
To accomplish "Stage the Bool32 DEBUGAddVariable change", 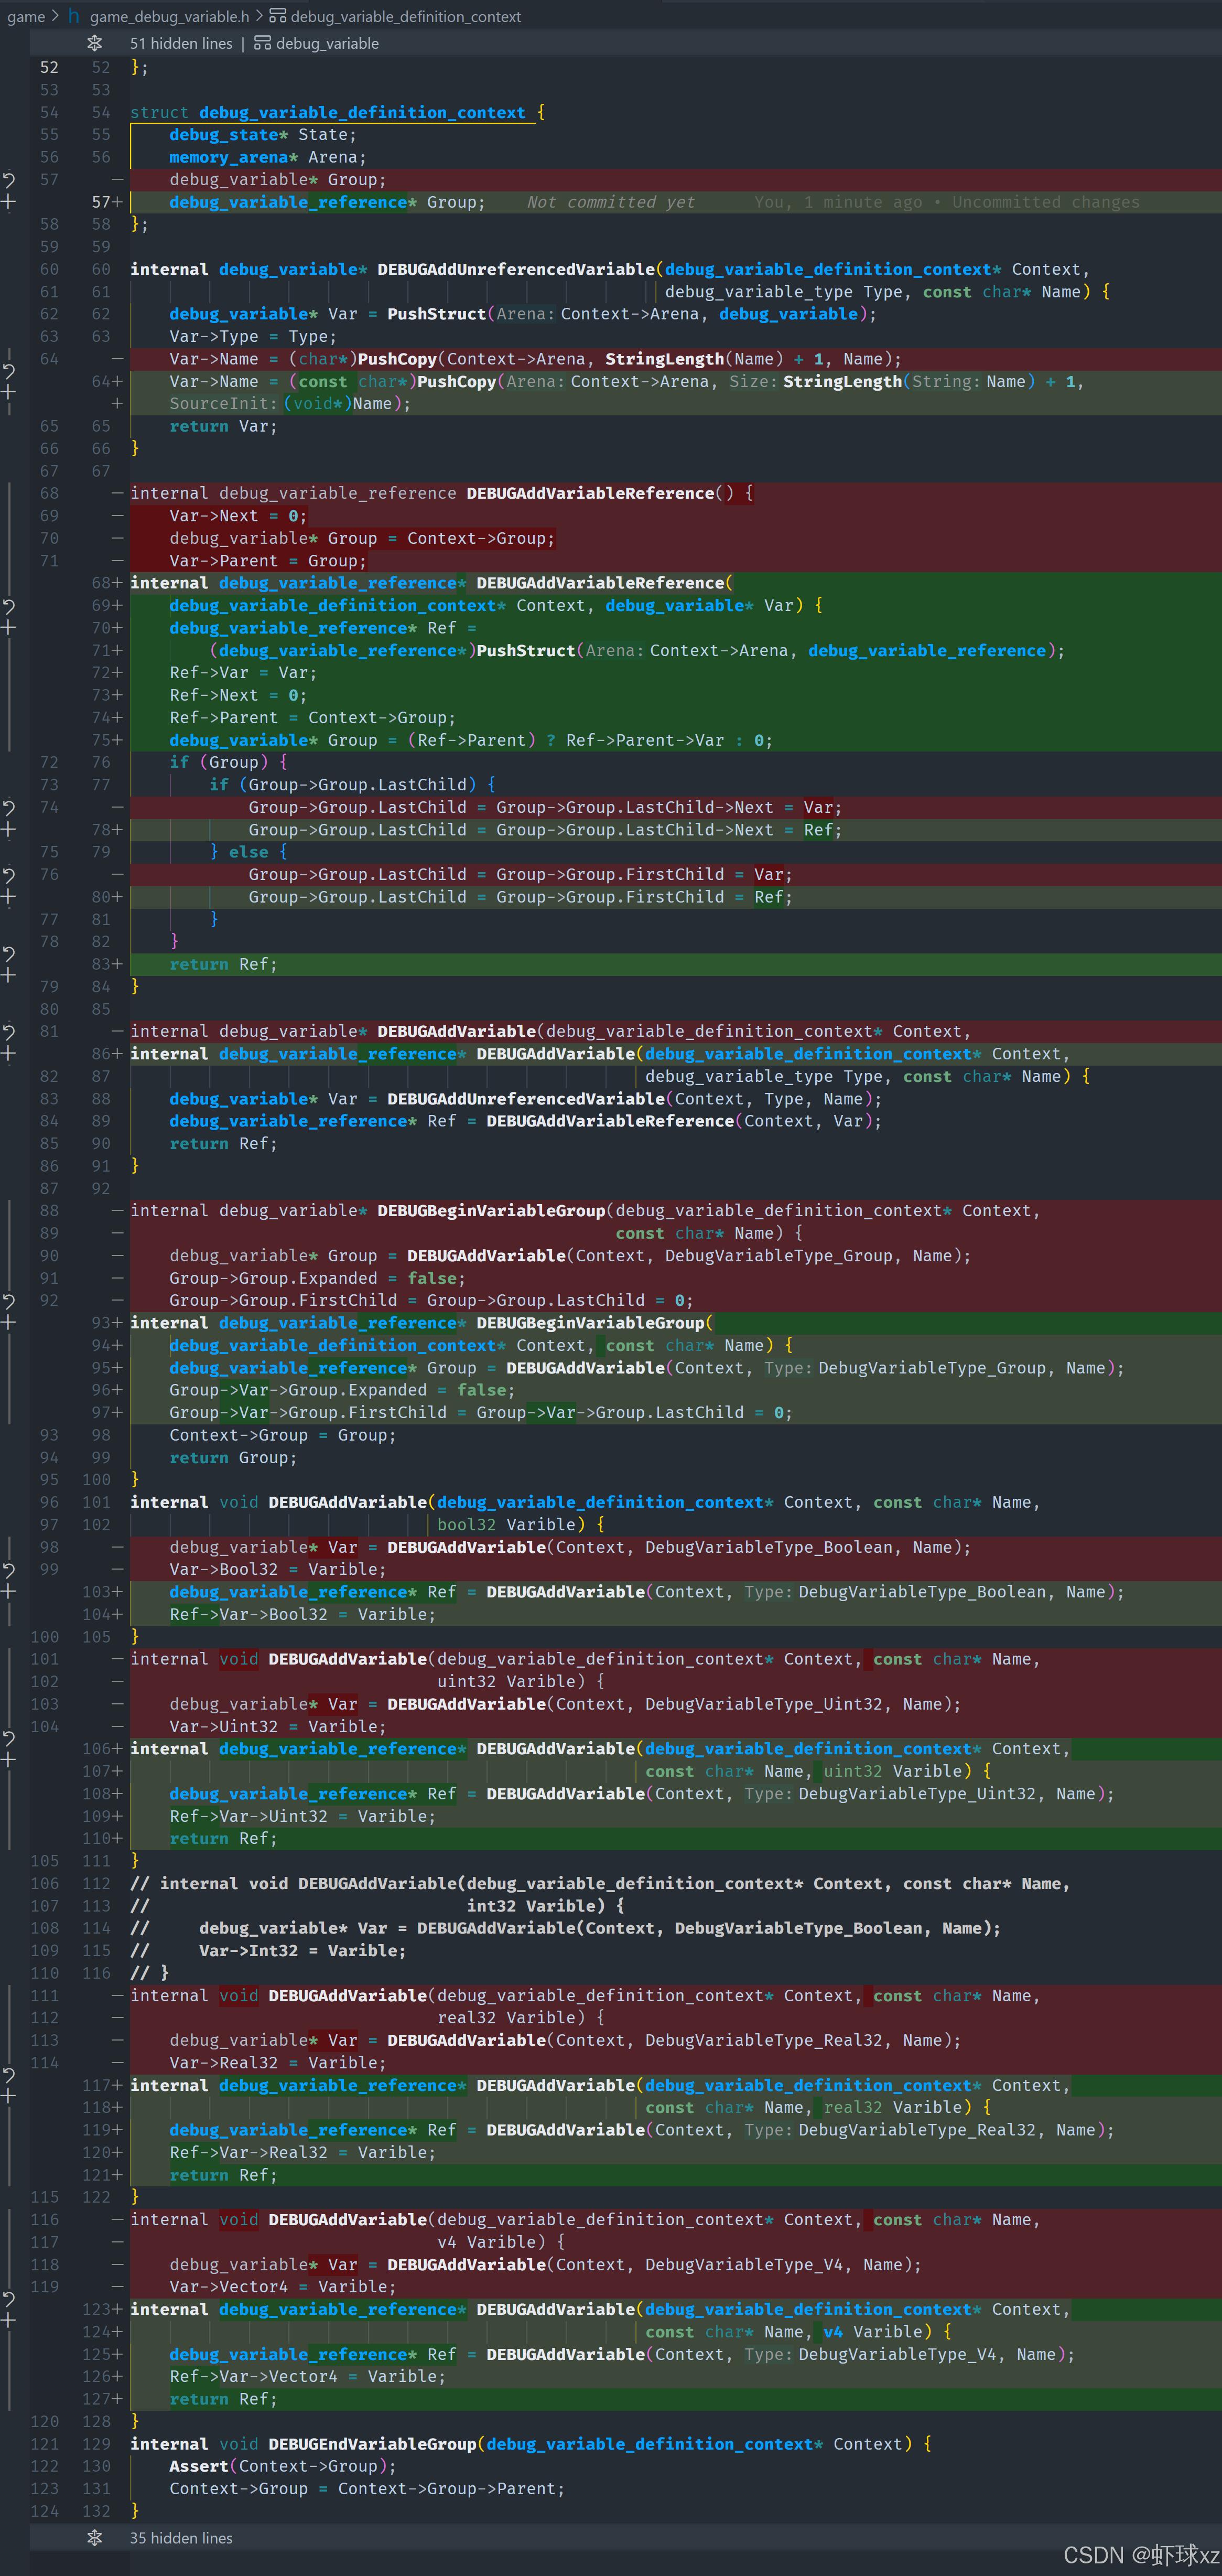I will coord(8,1591).
